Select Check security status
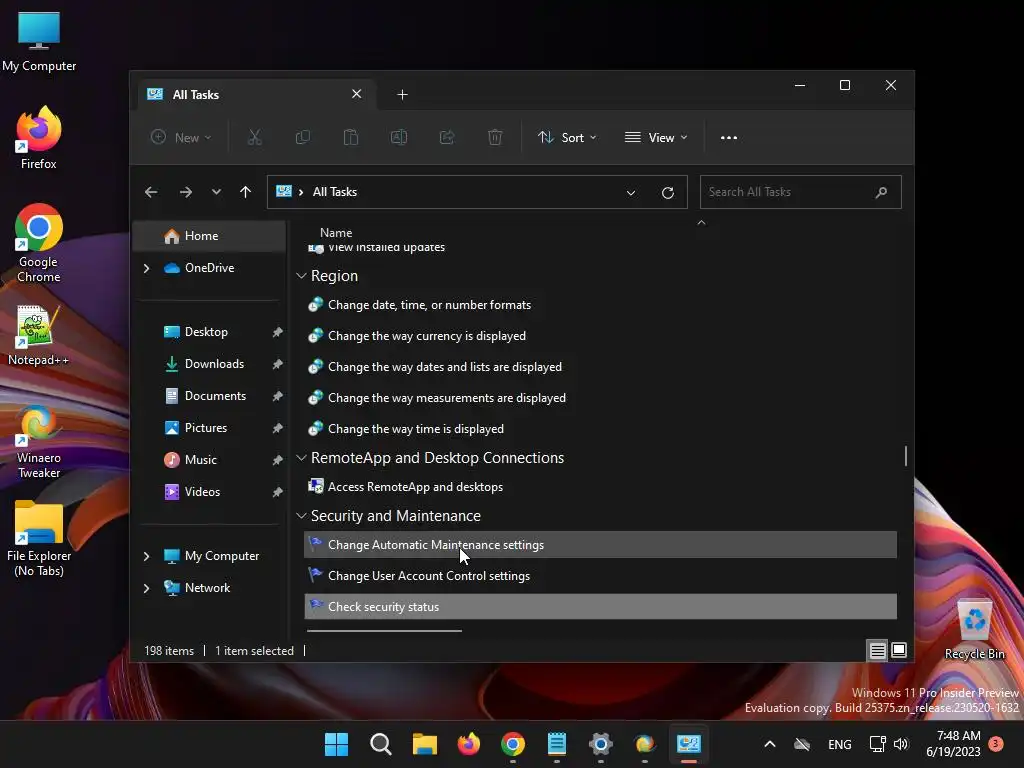Screen dimensions: 1024x768 [600, 607]
